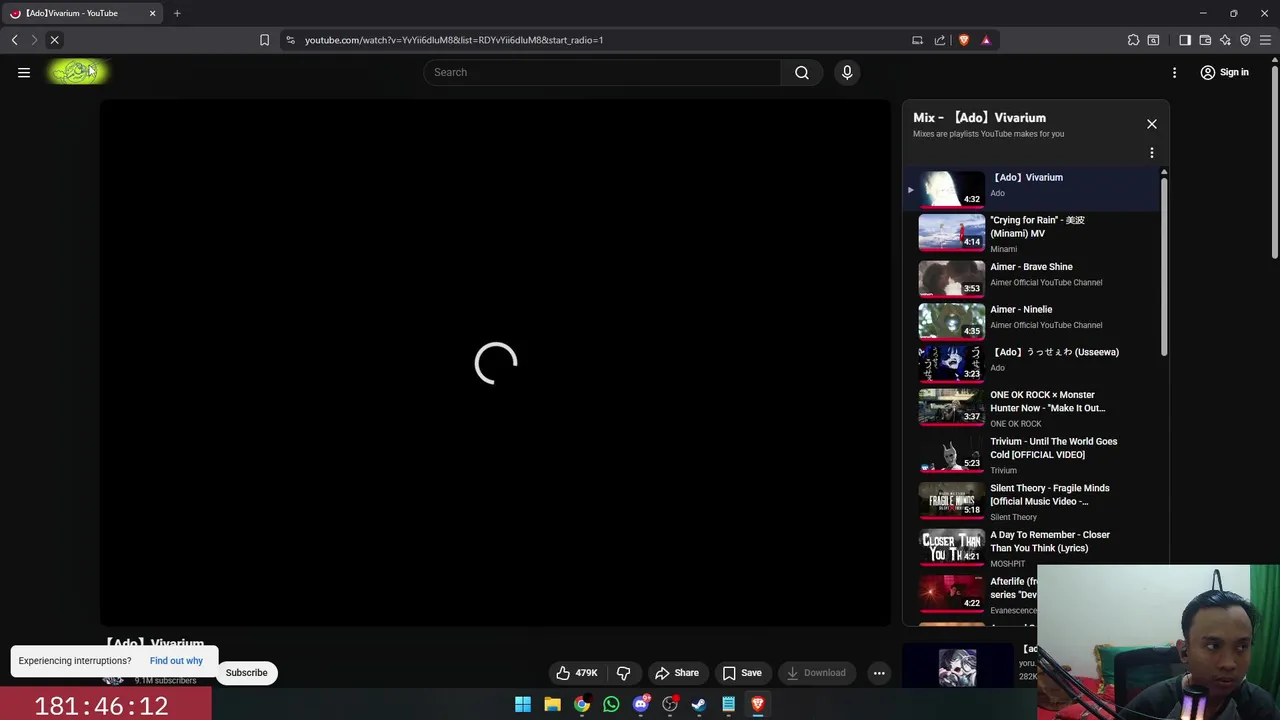Open the YouTube hamburger guide menu
The image size is (1280, 720).
[24, 72]
